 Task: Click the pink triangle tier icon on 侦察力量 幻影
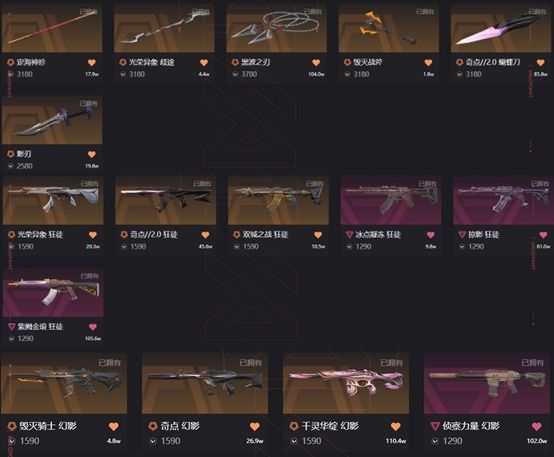click(x=435, y=426)
